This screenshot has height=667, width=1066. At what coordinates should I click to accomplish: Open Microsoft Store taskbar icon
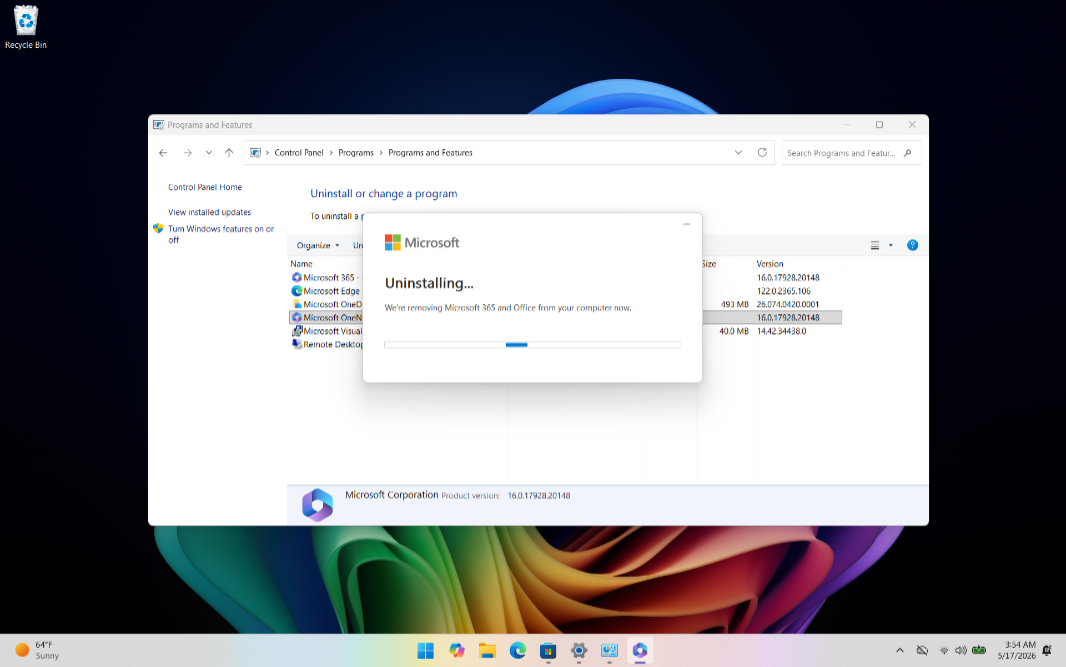coord(548,651)
